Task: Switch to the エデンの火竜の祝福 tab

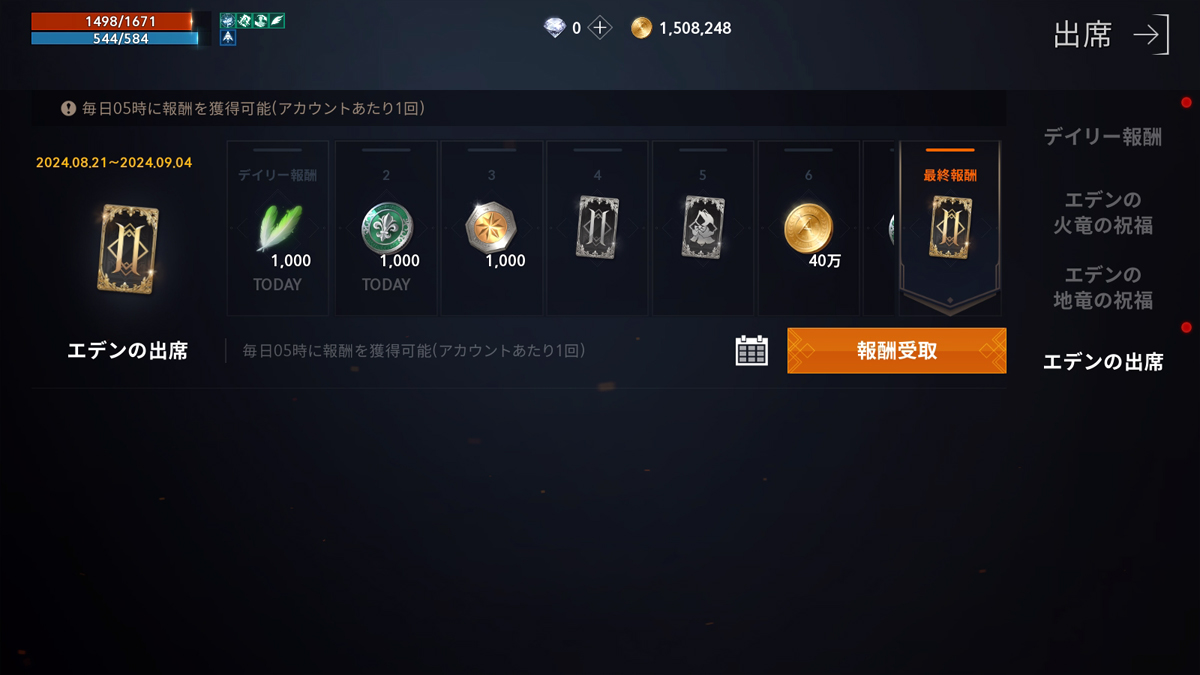Action: 1103,212
